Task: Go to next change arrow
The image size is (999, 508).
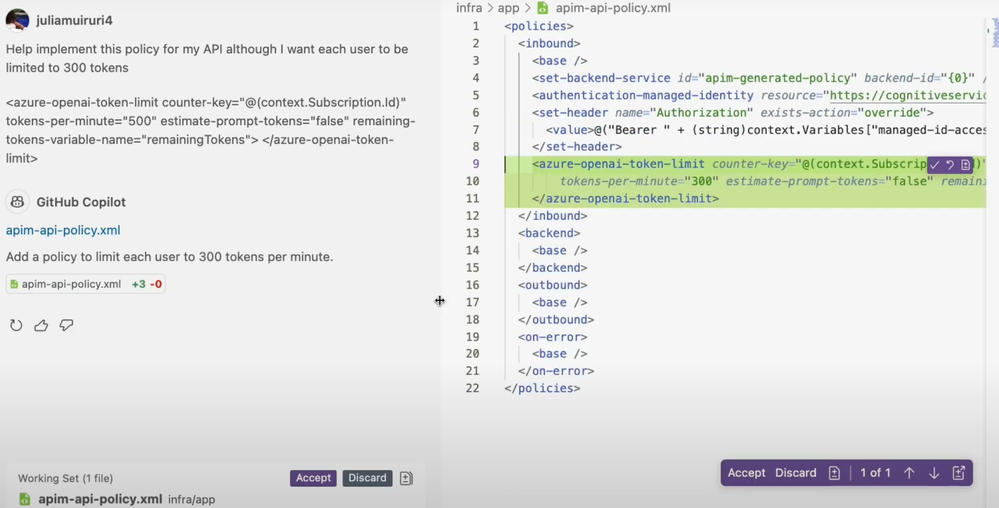Action: 934,473
